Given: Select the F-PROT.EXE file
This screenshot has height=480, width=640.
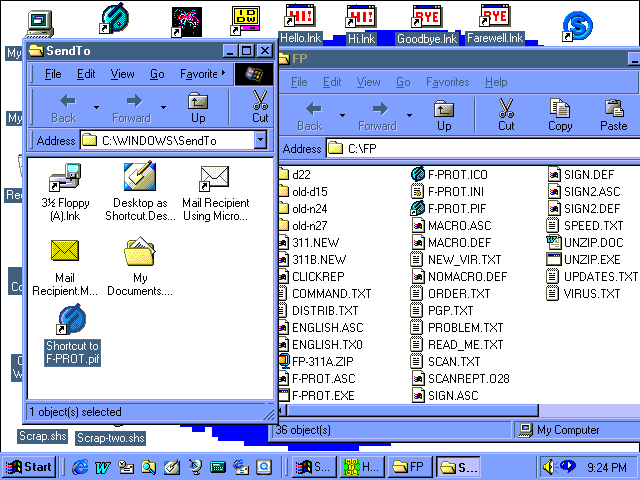Looking at the screenshot, I should pyautogui.click(x=322, y=395).
